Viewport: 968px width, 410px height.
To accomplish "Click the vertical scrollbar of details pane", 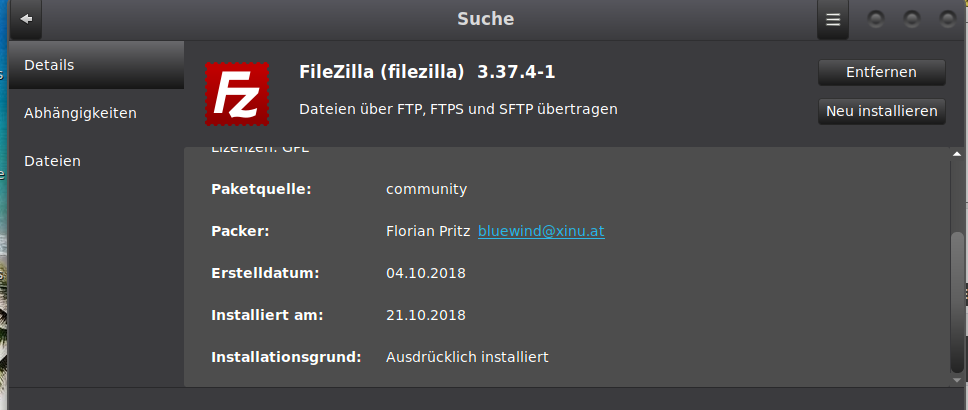I will pos(957,300).
